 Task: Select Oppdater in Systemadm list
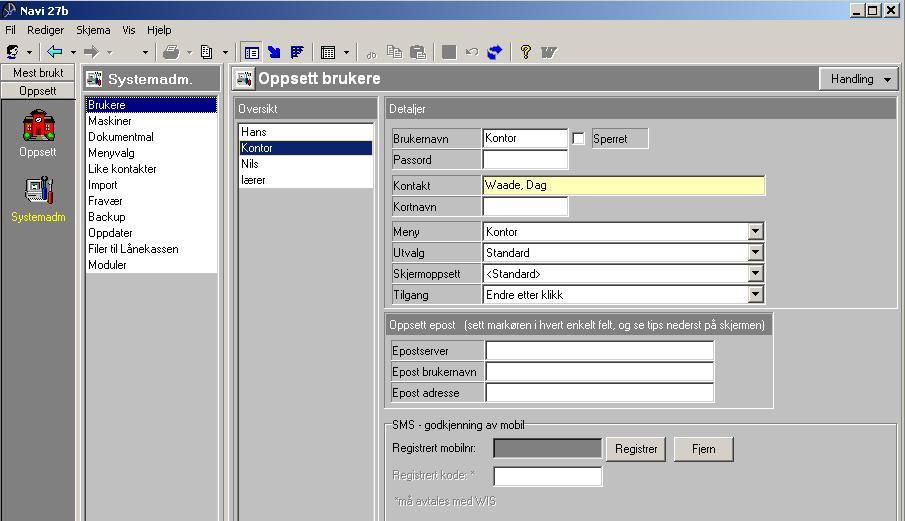tap(151, 233)
